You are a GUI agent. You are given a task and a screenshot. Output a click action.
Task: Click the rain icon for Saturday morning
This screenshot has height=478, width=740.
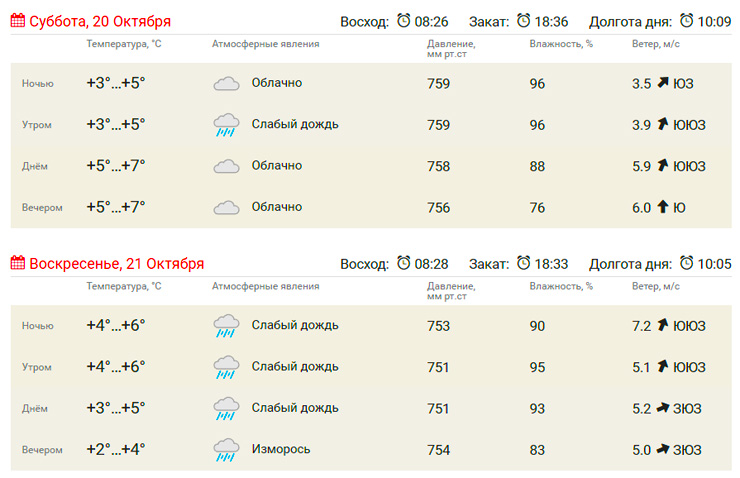point(227,126)
